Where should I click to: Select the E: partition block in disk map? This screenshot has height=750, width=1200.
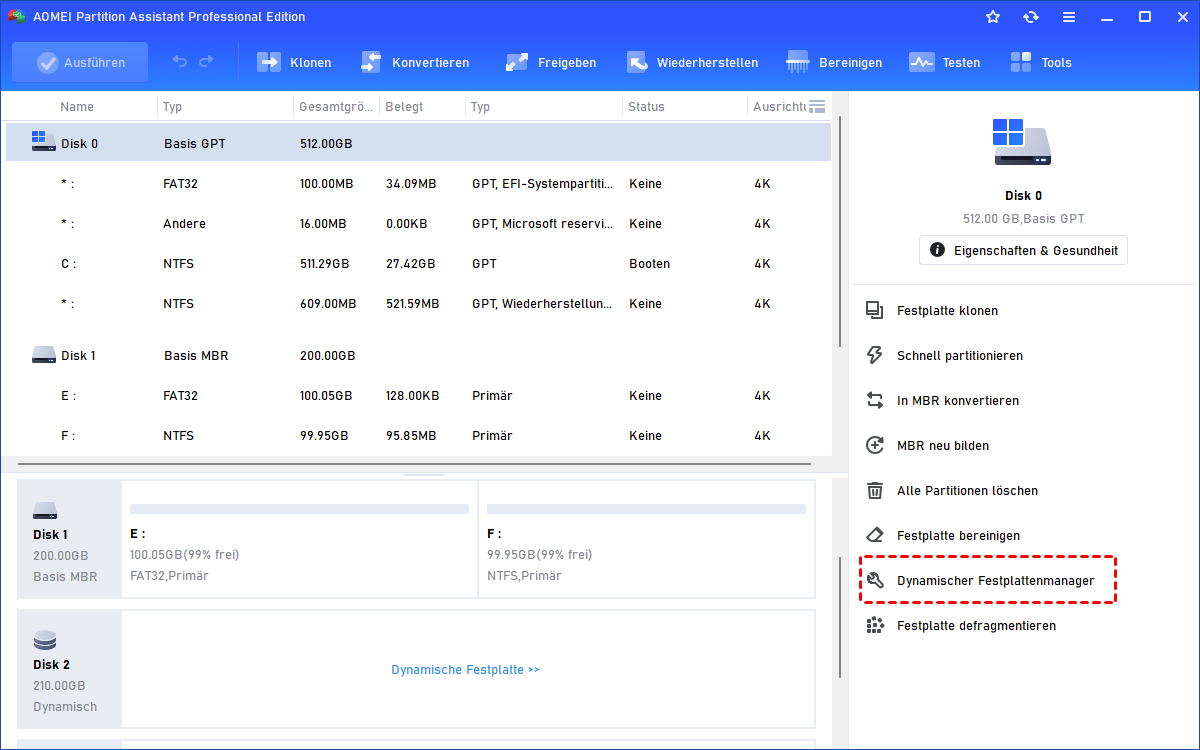[x=299, y=540]
